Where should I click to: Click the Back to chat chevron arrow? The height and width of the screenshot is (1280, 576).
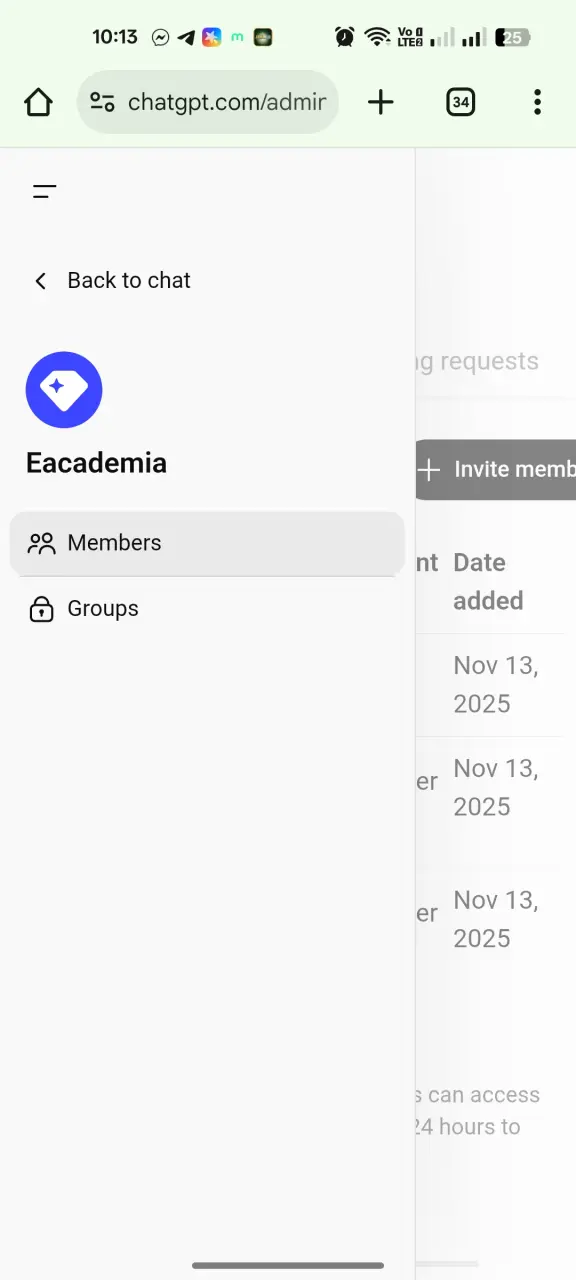click(x=40, y=281)
